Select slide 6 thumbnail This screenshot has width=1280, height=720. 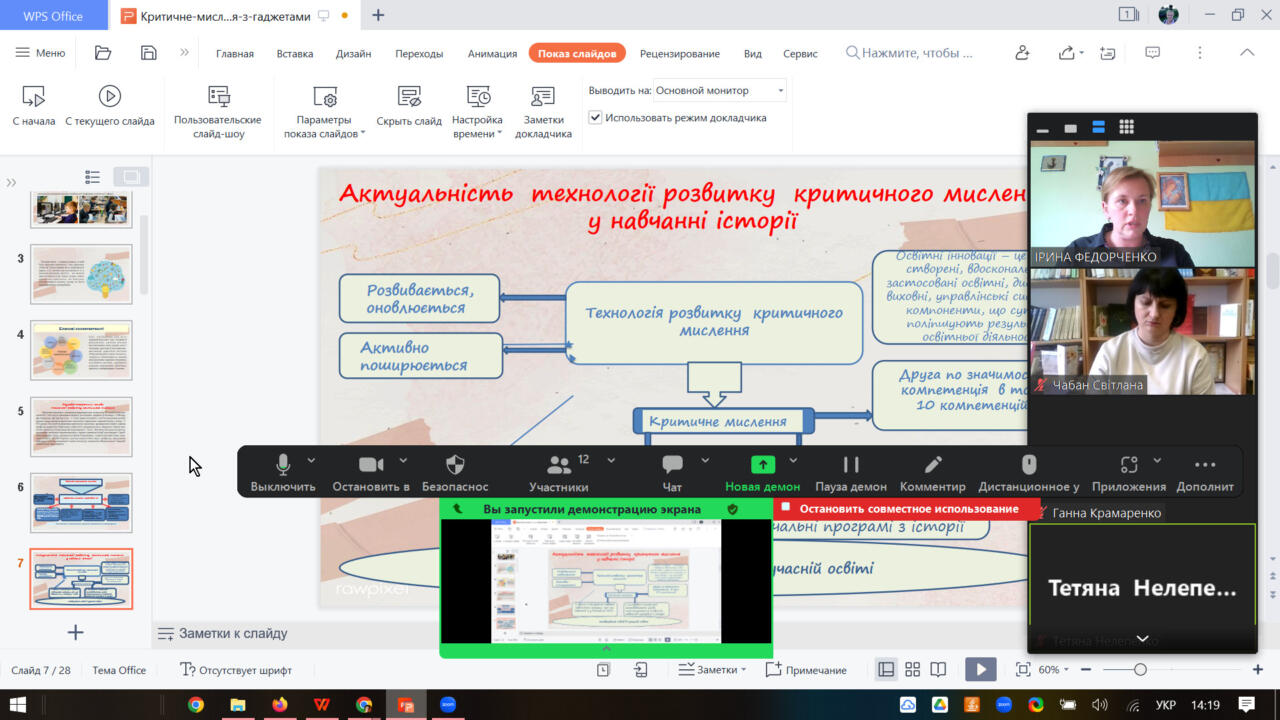(x=81, y=503)
